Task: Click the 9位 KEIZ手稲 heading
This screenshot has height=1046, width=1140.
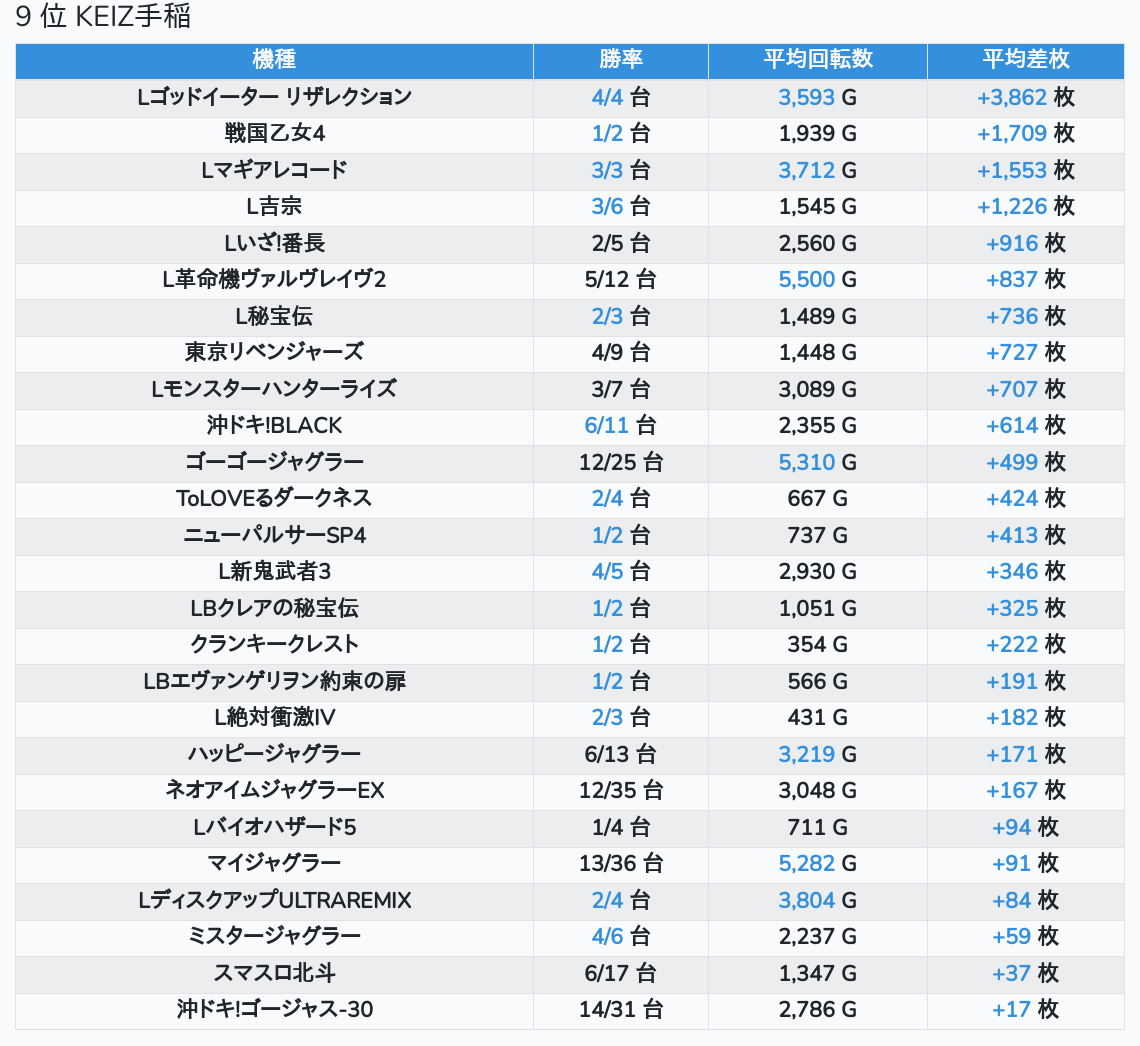Action: pyautogui.click(x=103, y=17)
